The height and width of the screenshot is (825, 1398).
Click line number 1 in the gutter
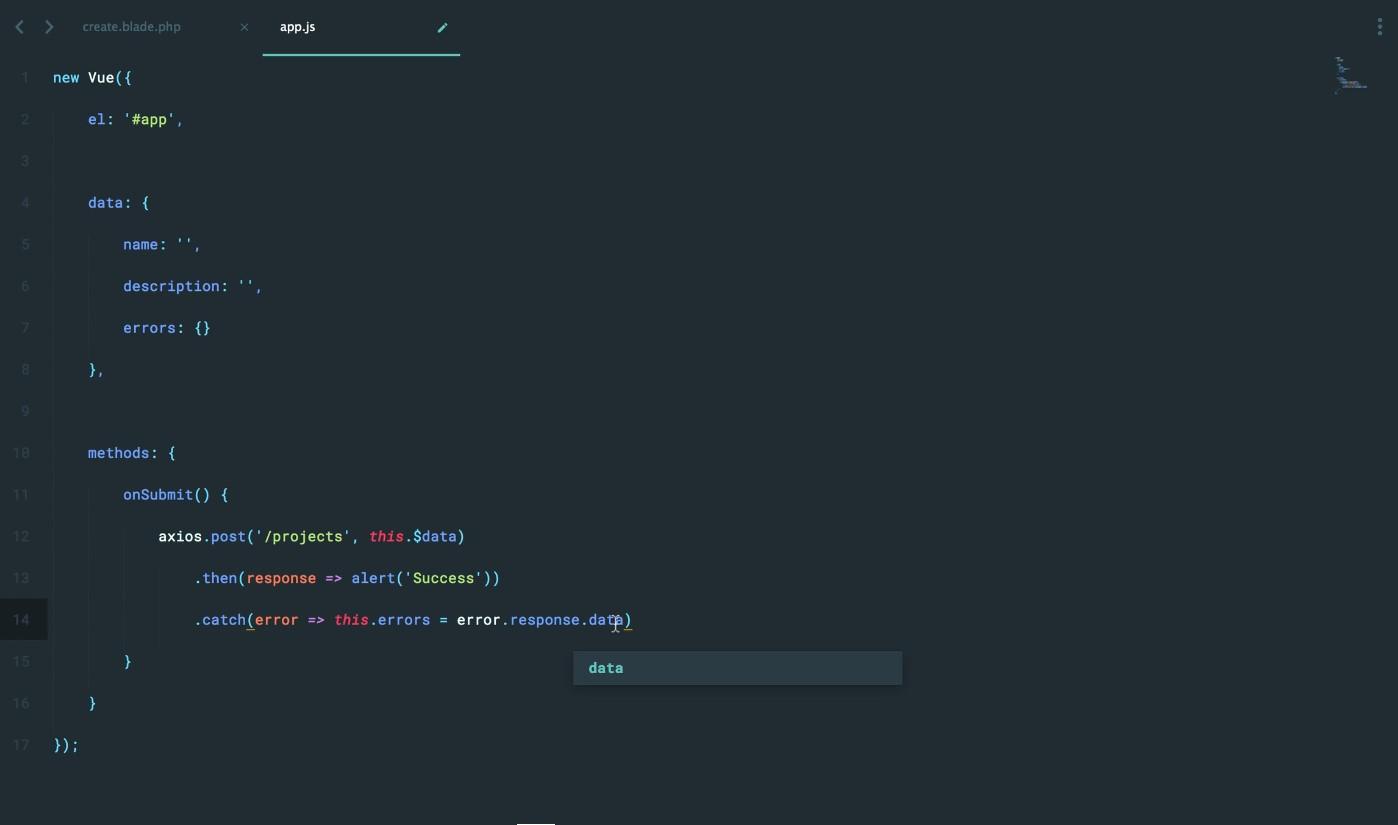coord(24,78)
